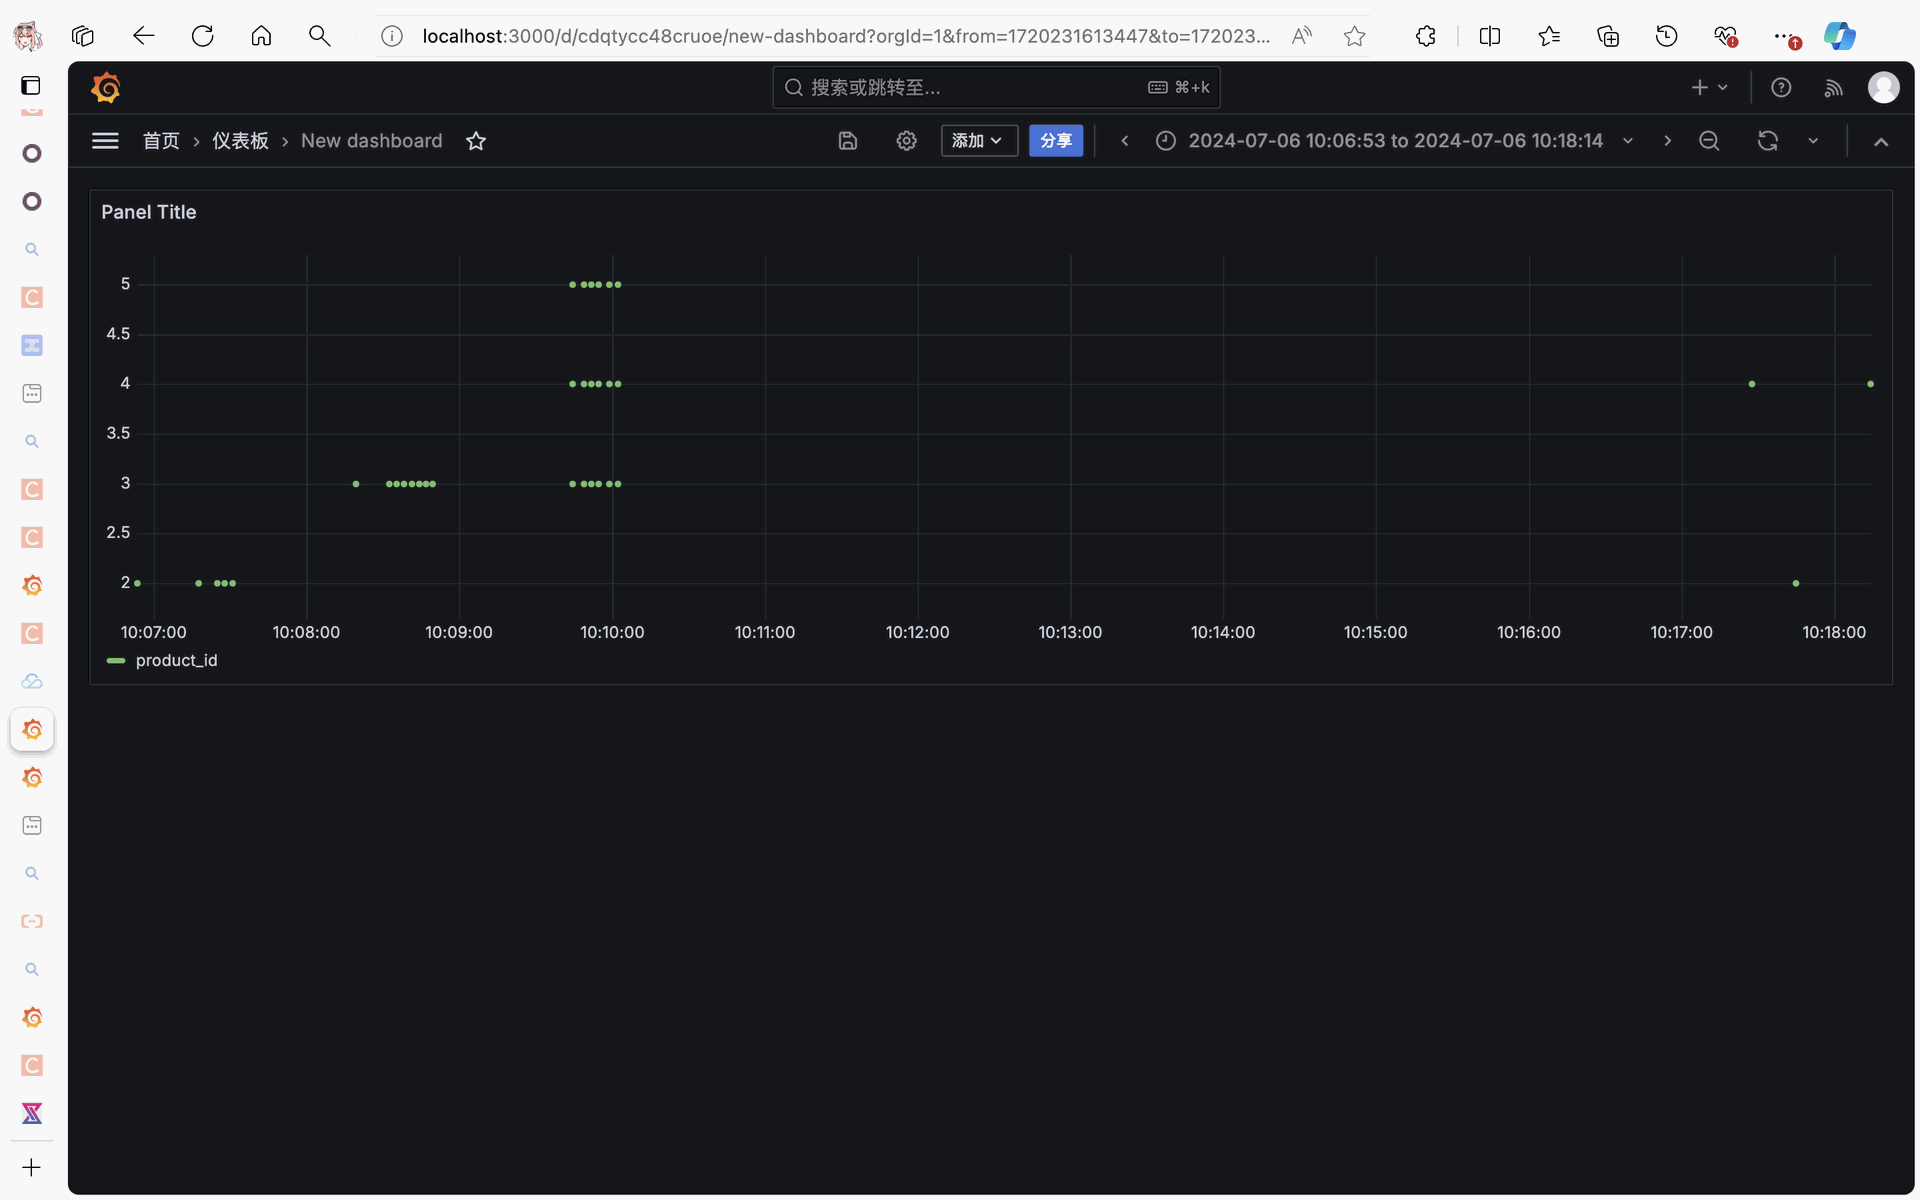Screen dimensions: 1920x1200
Task: Star the New dashboard as favorite
Action: point(476,141)
